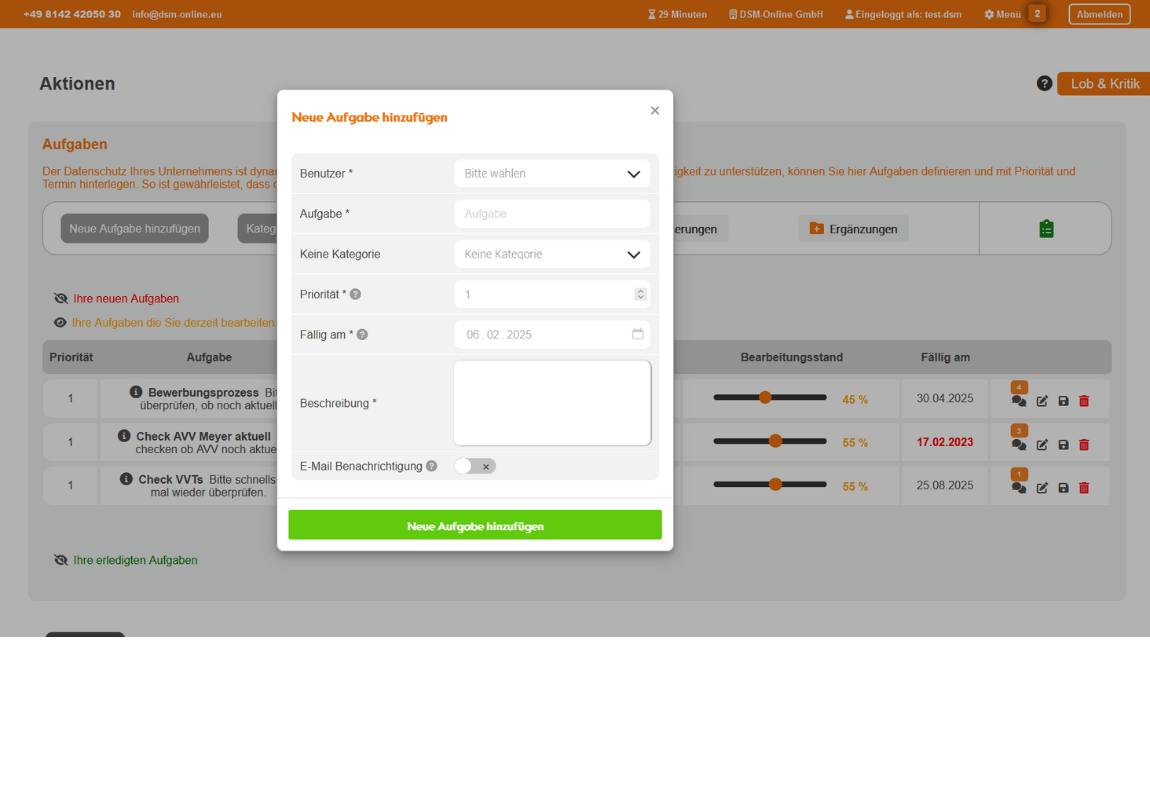Expand the Keine Kategorie dropdown

pos(551,255)
